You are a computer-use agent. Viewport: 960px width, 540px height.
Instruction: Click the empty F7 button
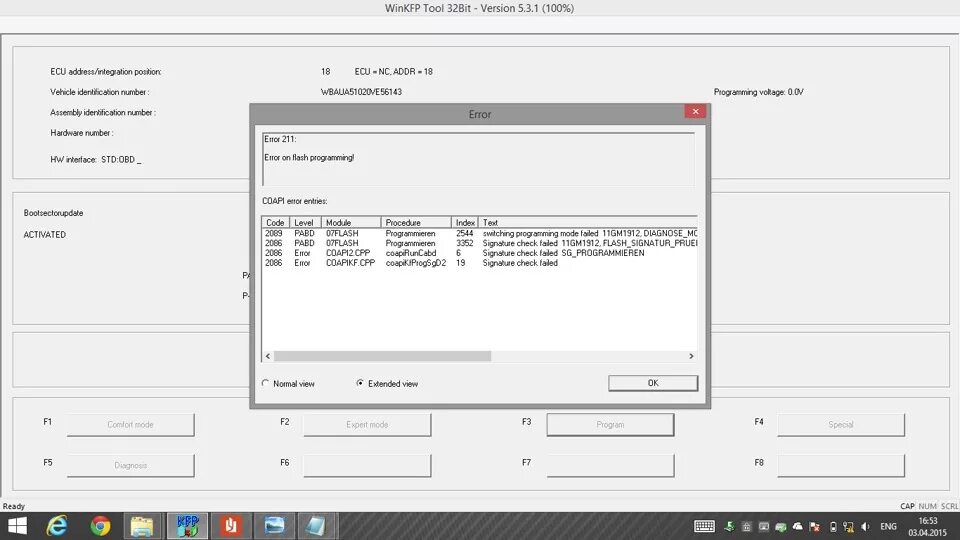click(610, 465)
